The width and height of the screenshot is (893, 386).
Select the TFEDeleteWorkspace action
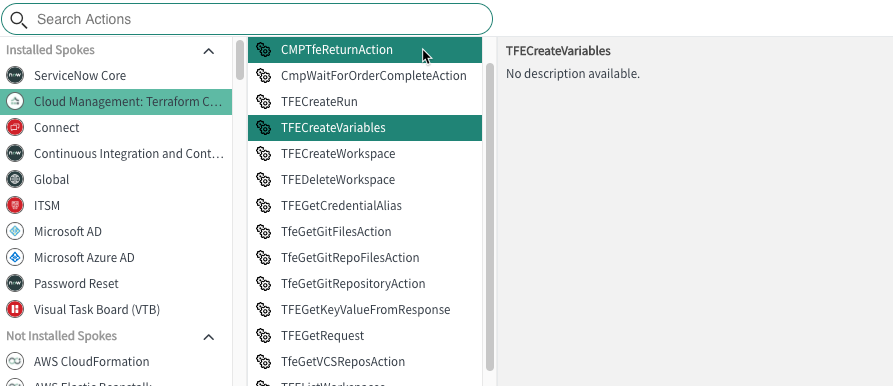(x=364, y=180)
